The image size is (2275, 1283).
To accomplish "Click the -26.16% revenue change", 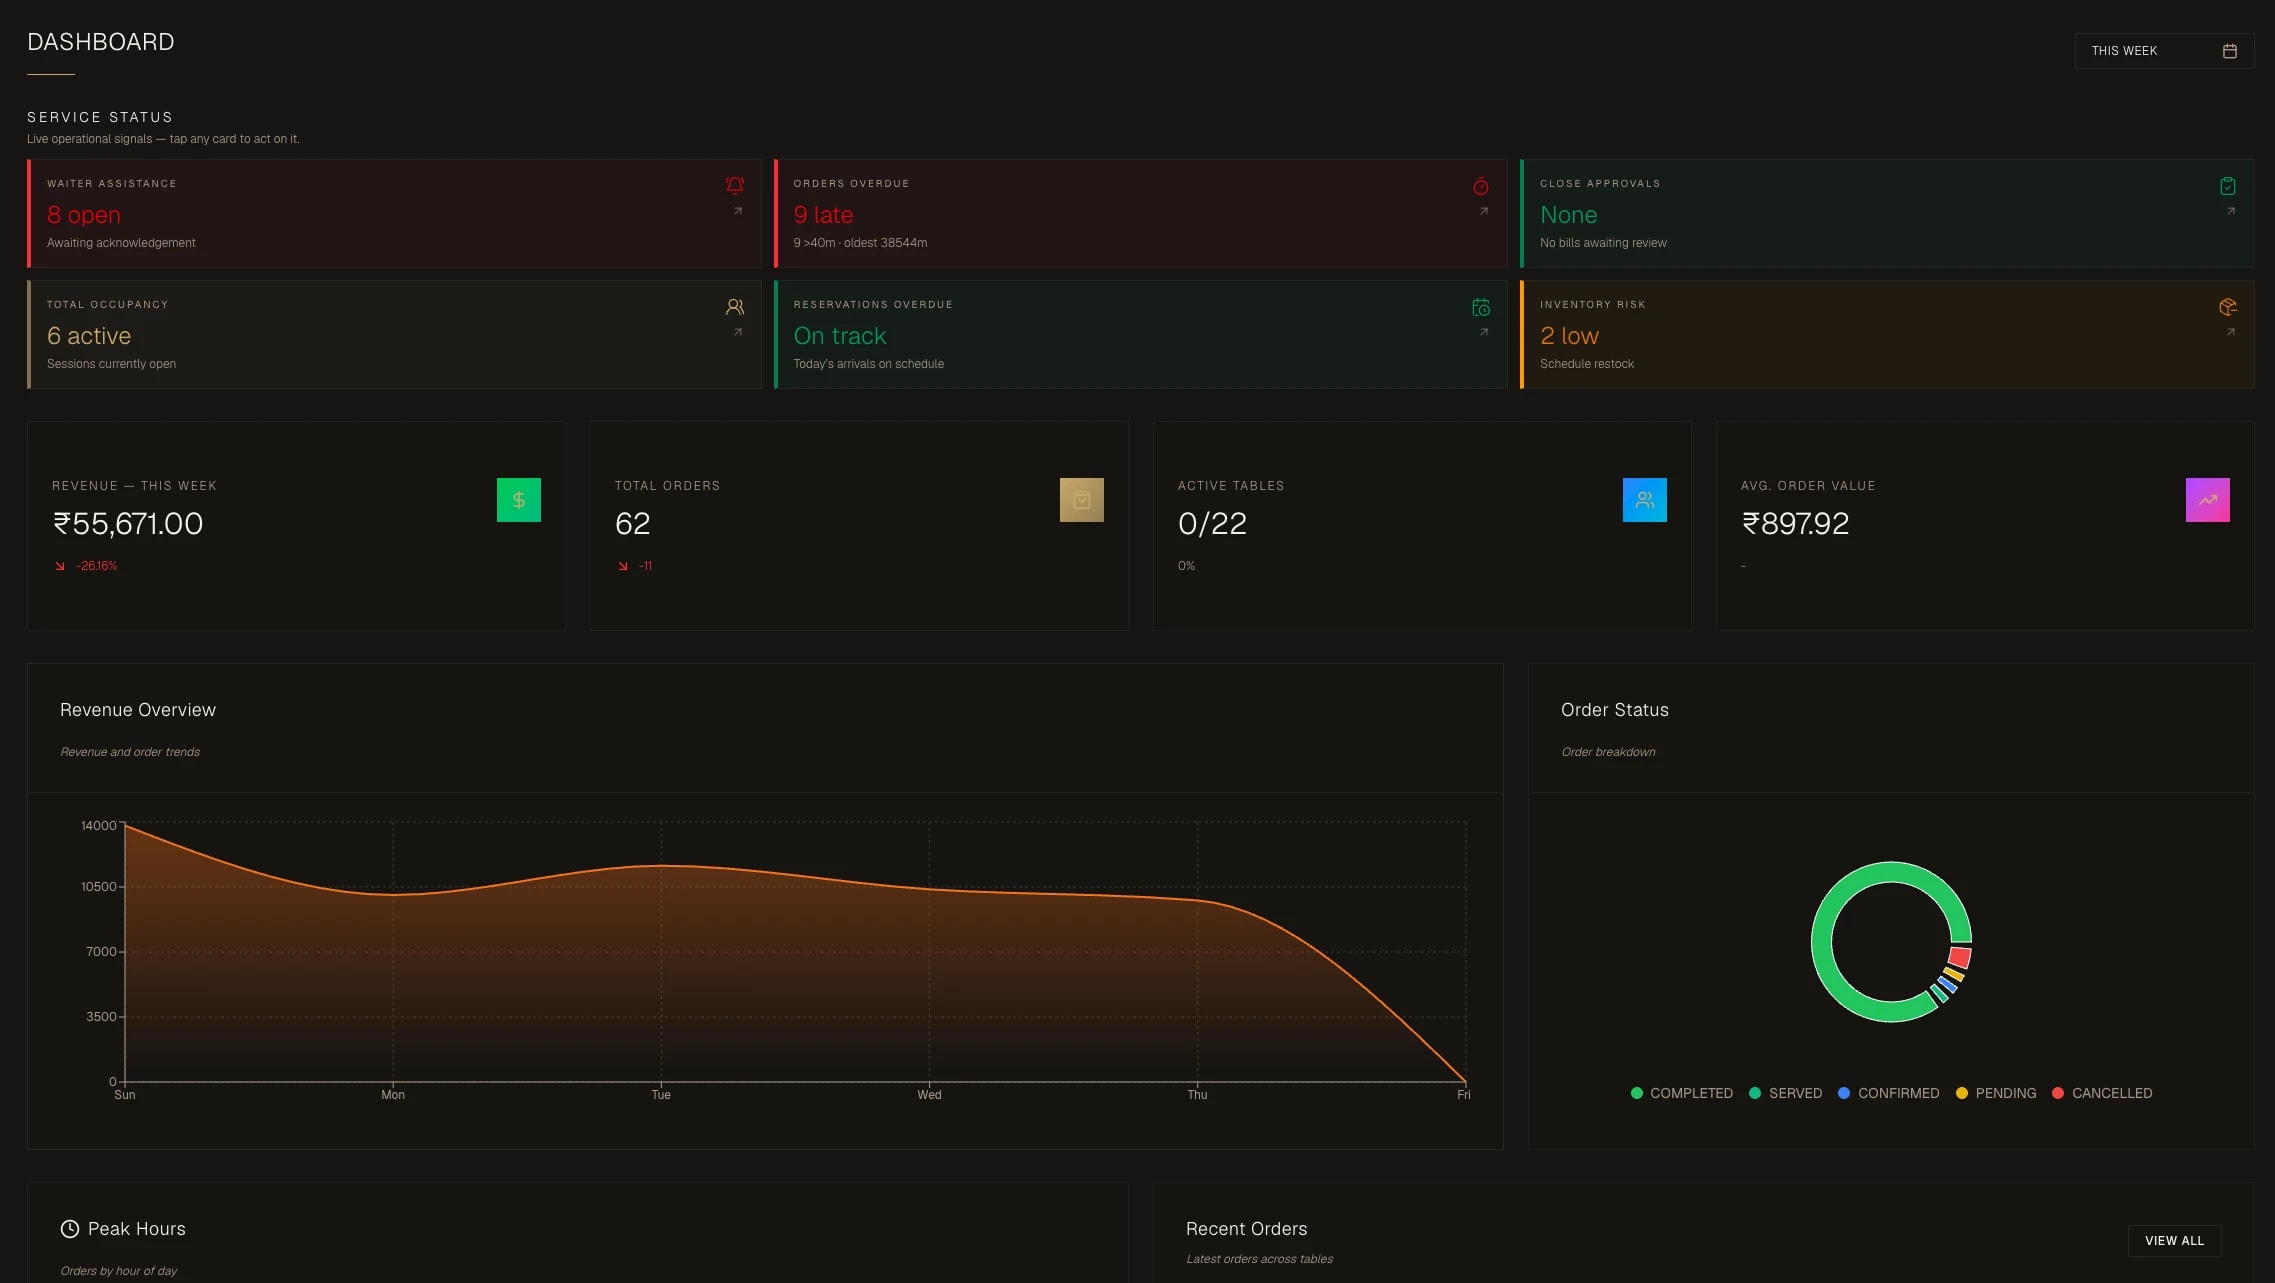I will tap(96, 566).
